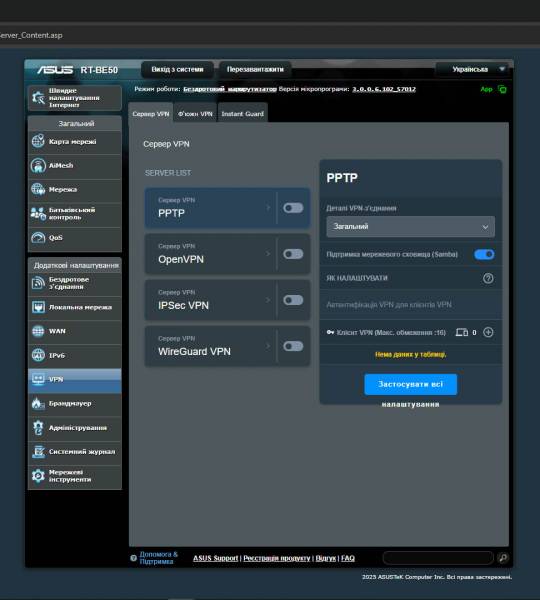The height and width of the screenshot is (600, 540).
Task: Click the search magnifier icon in footer
Action: 503,558
